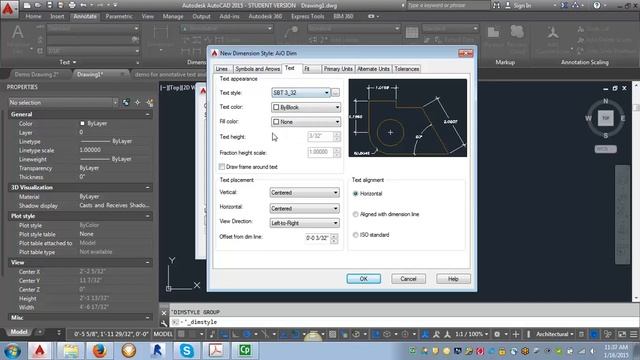This screenshot has height=360, width=640.
Task: Open Skype from the taskbar
Action: [x=187, y=351]
